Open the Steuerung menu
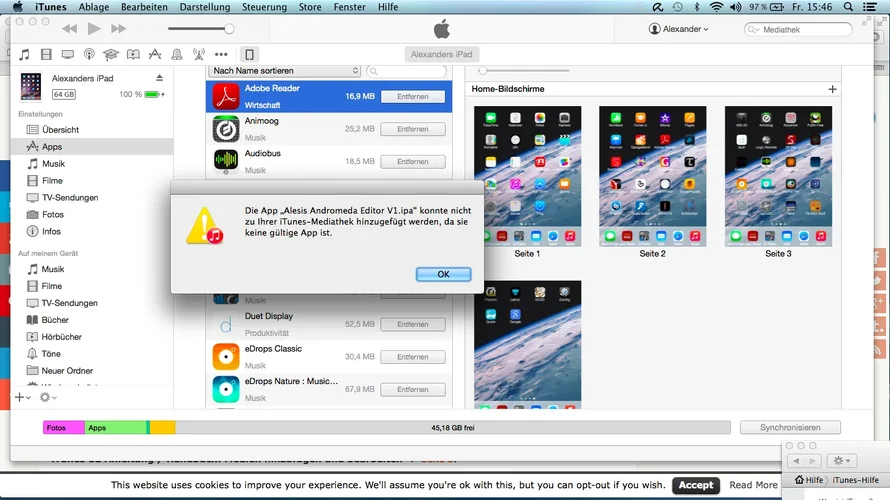This screenshot has width=890, height=500. (264, 7)
